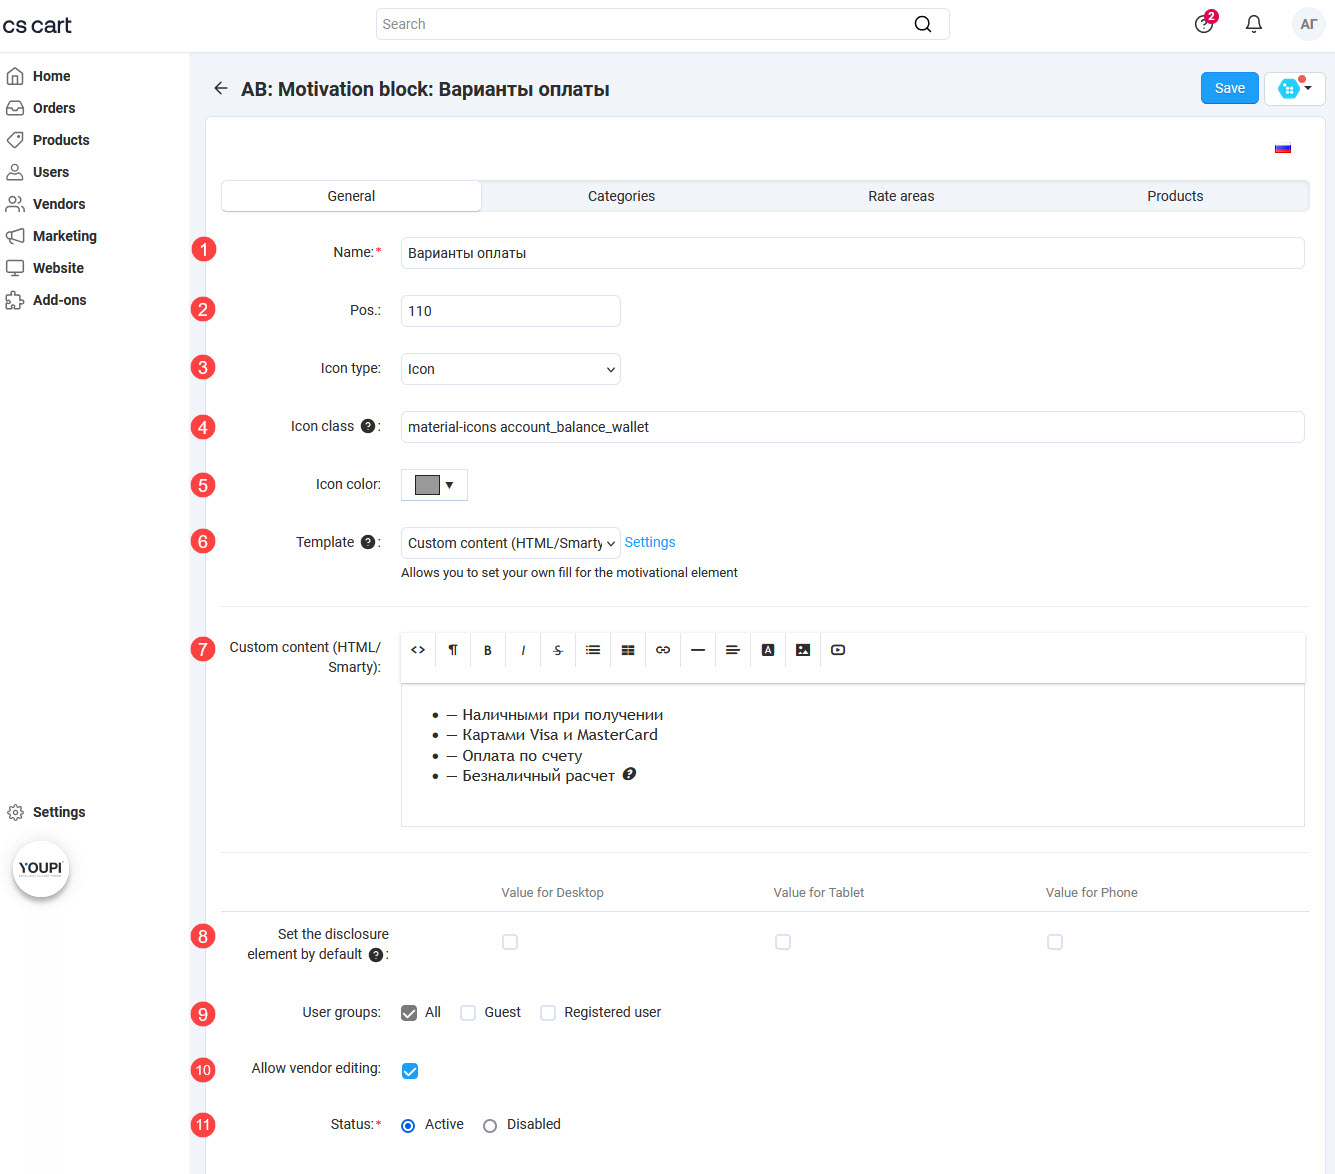Select the Disabled status radio button

click(490, 1126)
